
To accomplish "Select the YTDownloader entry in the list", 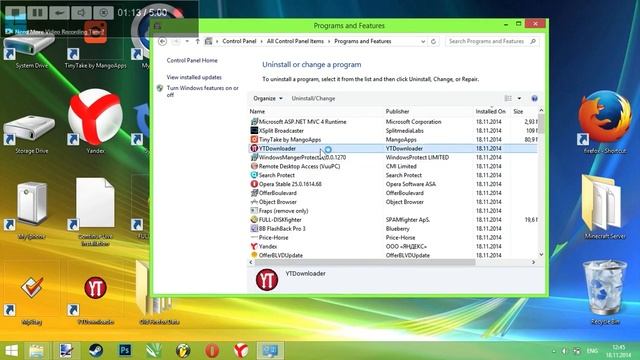I will (393, 149).
